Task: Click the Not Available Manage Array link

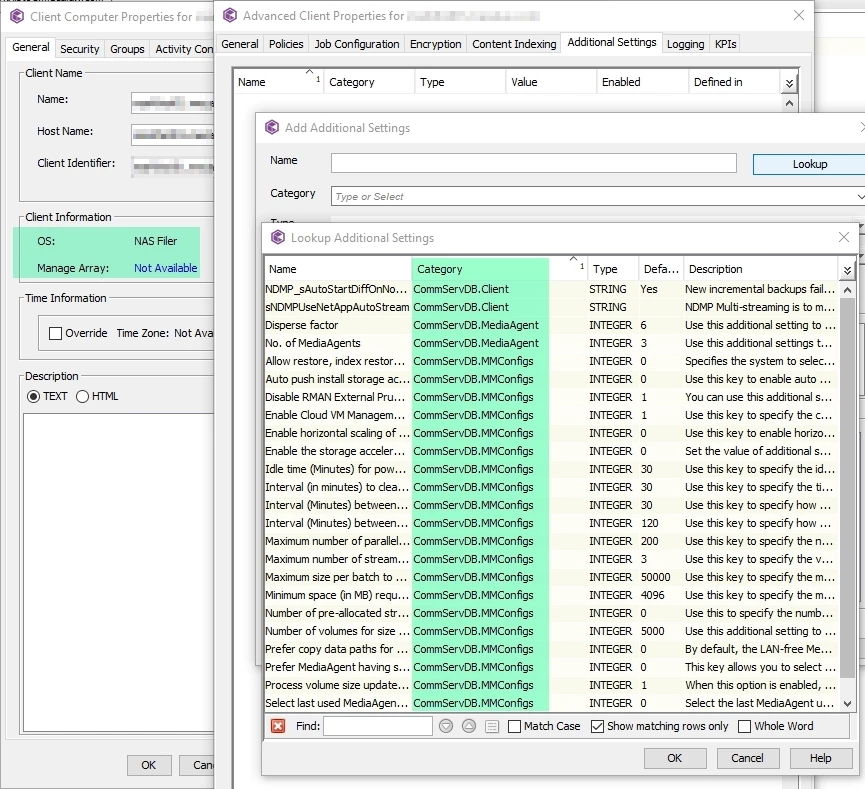Action: pyautogui.click(x=165, y=268)
